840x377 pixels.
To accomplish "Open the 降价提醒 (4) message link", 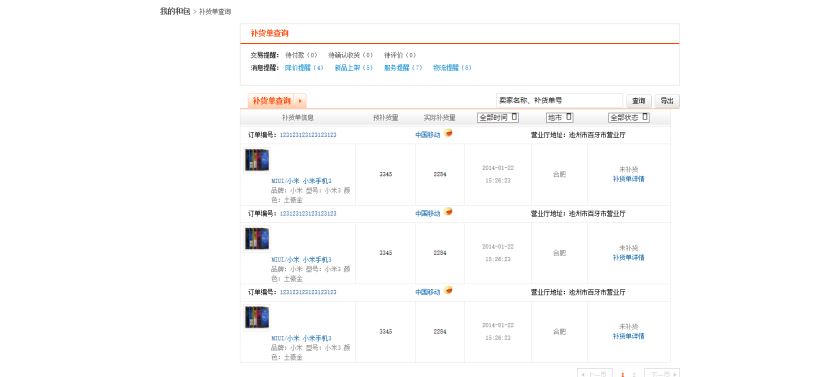I will click(304, 68).
